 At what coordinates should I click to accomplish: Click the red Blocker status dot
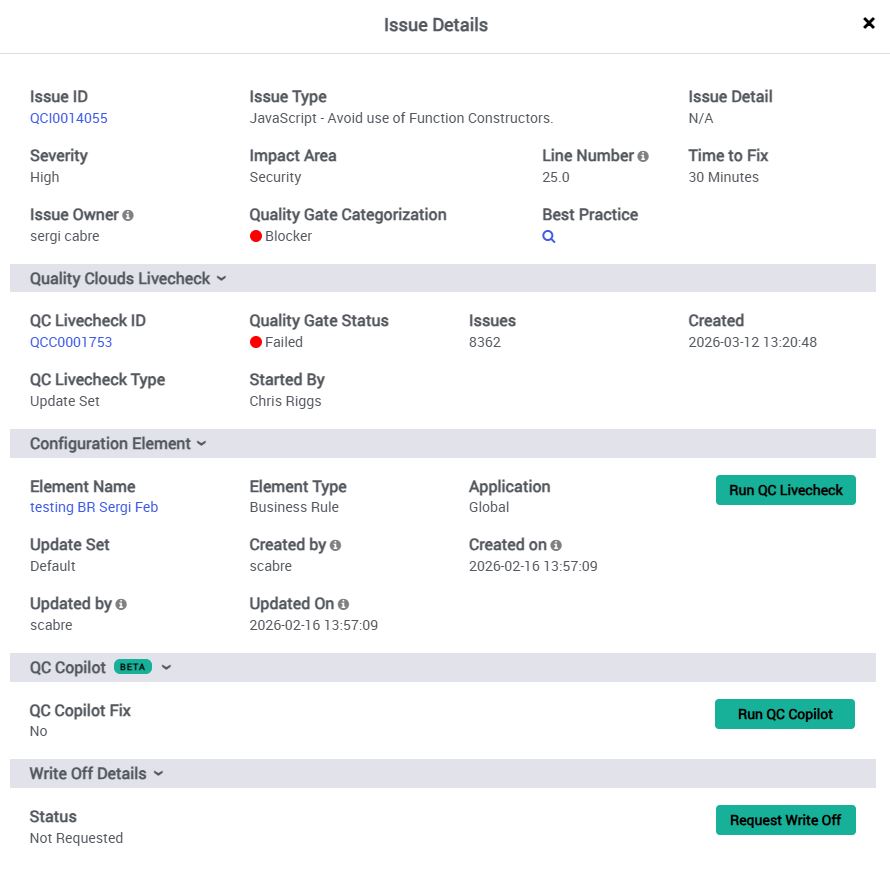tap(256, 237)
